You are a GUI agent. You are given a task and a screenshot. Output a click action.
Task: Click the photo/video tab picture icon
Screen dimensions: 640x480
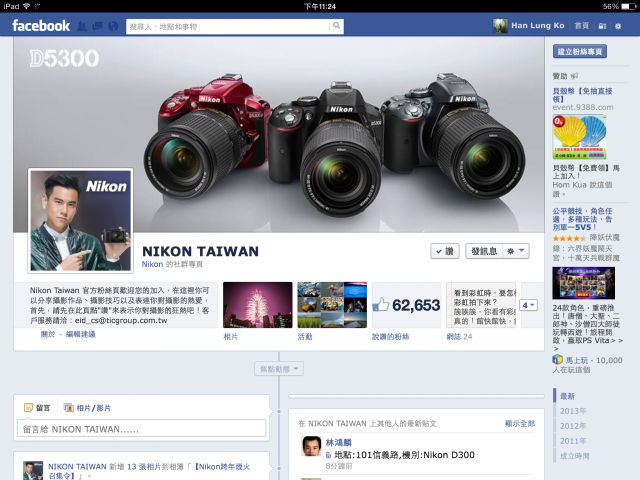(x=69, y=408)
